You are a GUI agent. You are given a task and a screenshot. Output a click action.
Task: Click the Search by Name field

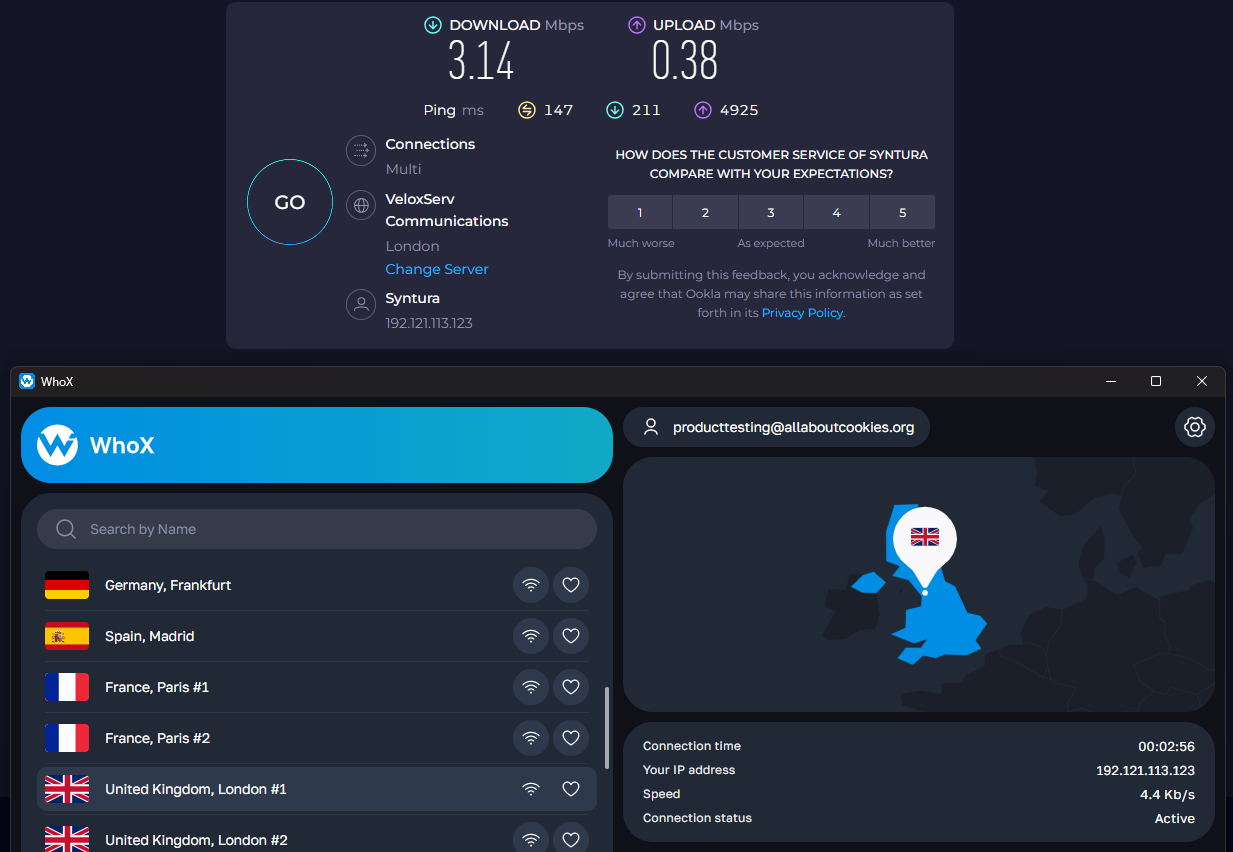(x=317, y=529)
